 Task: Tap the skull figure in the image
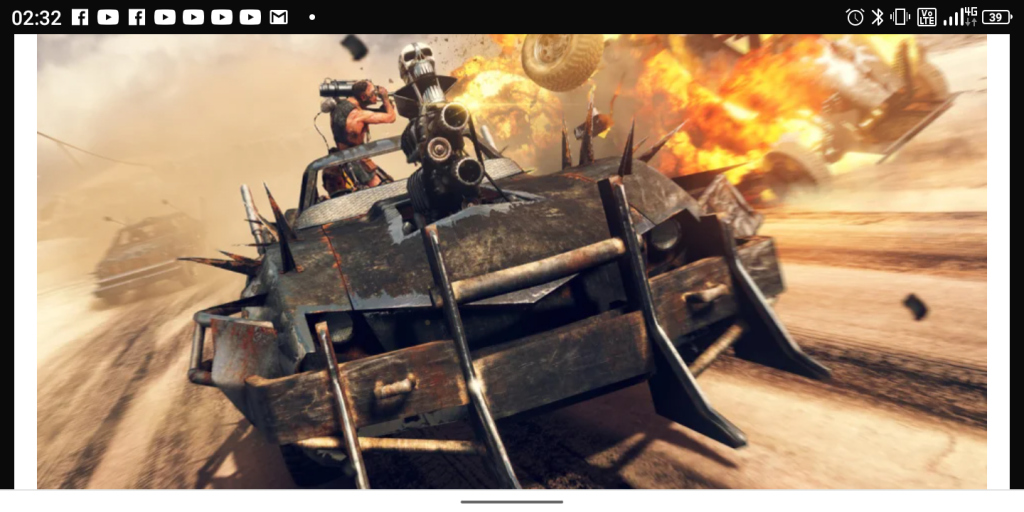(418, 65)
